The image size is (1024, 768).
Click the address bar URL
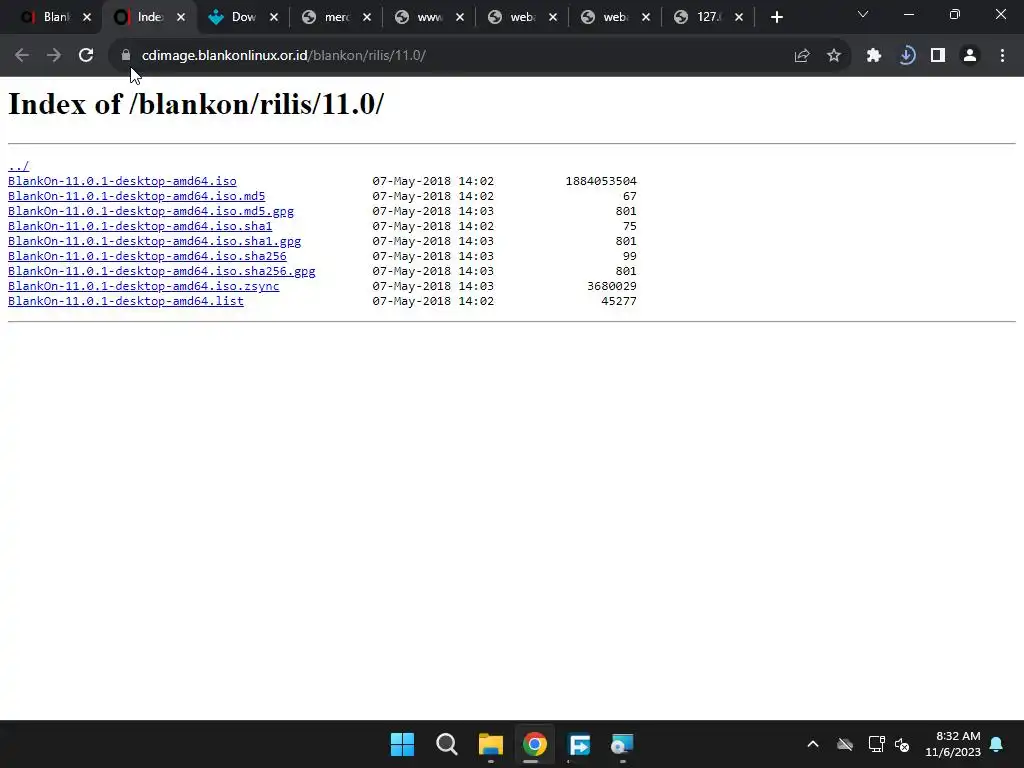[283, 56]
